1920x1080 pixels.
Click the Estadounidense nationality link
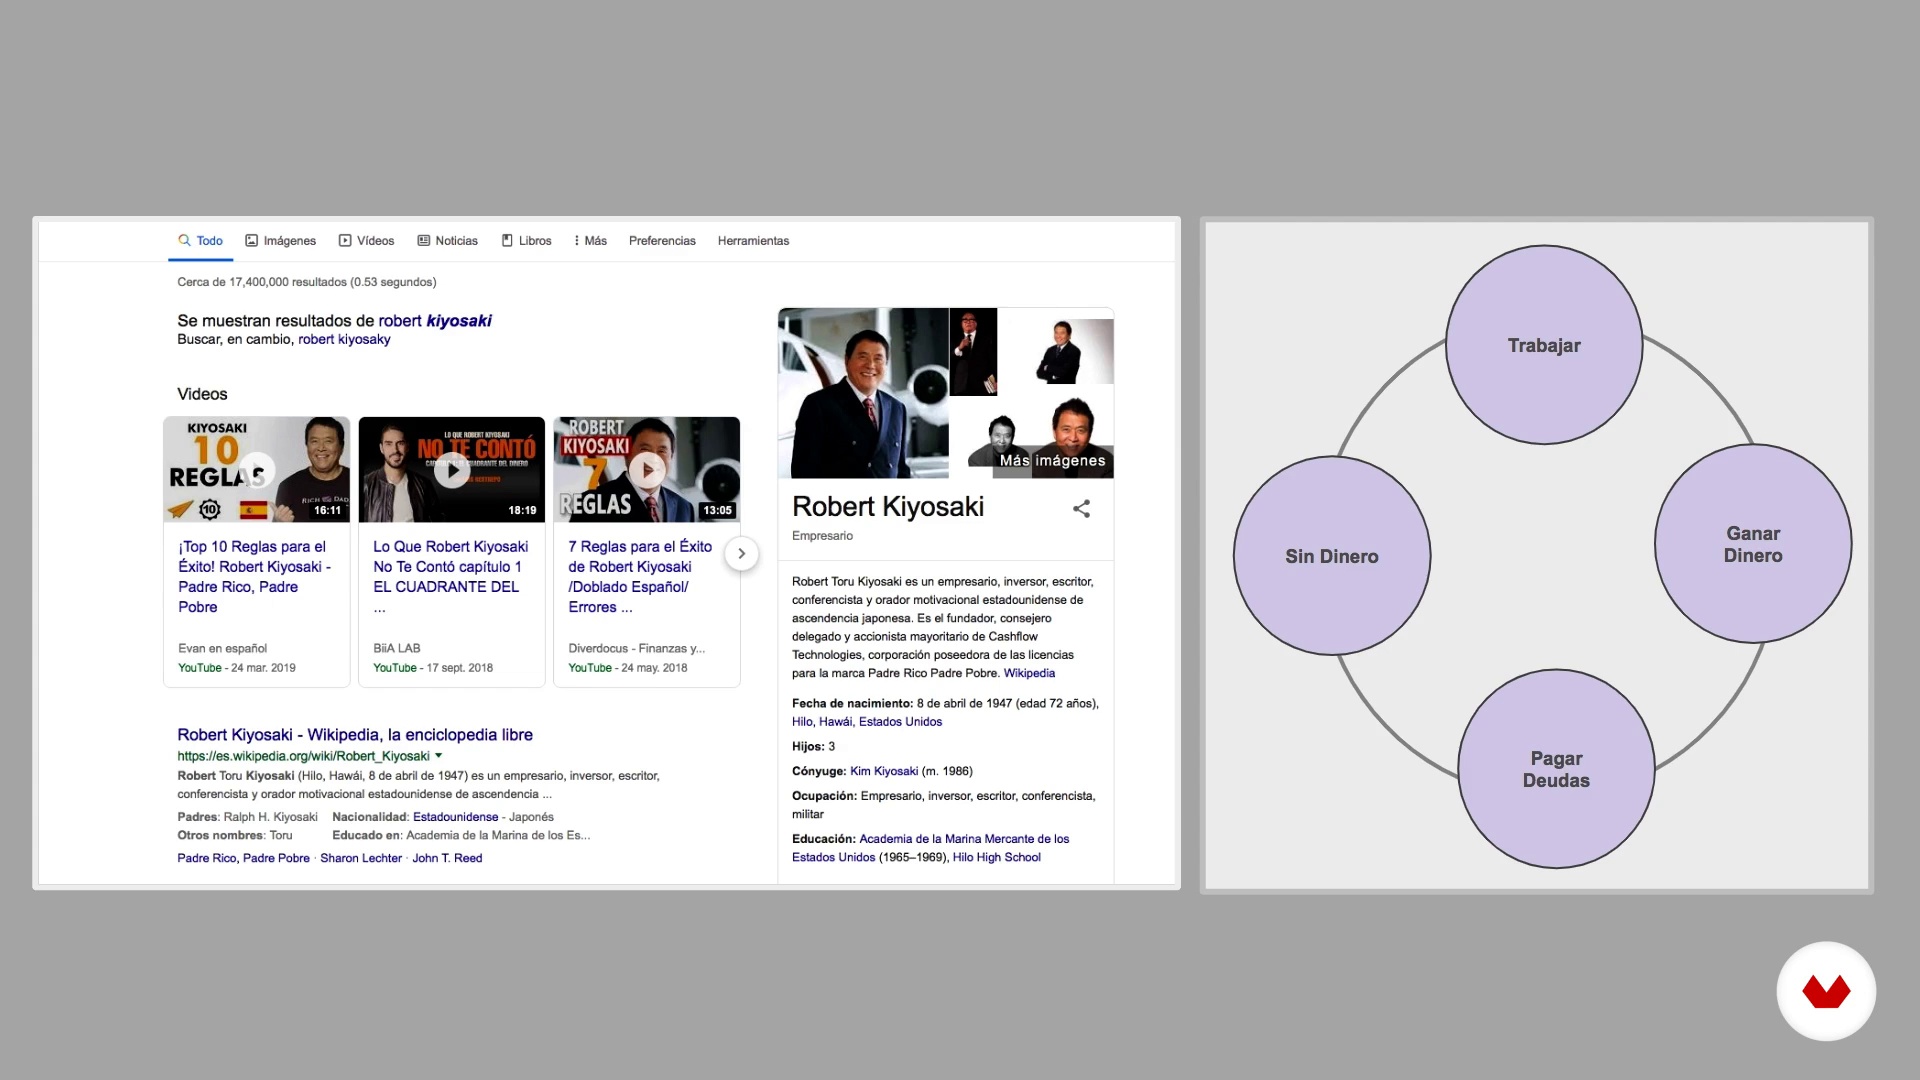pyautogui.click(x=455, y=817)
